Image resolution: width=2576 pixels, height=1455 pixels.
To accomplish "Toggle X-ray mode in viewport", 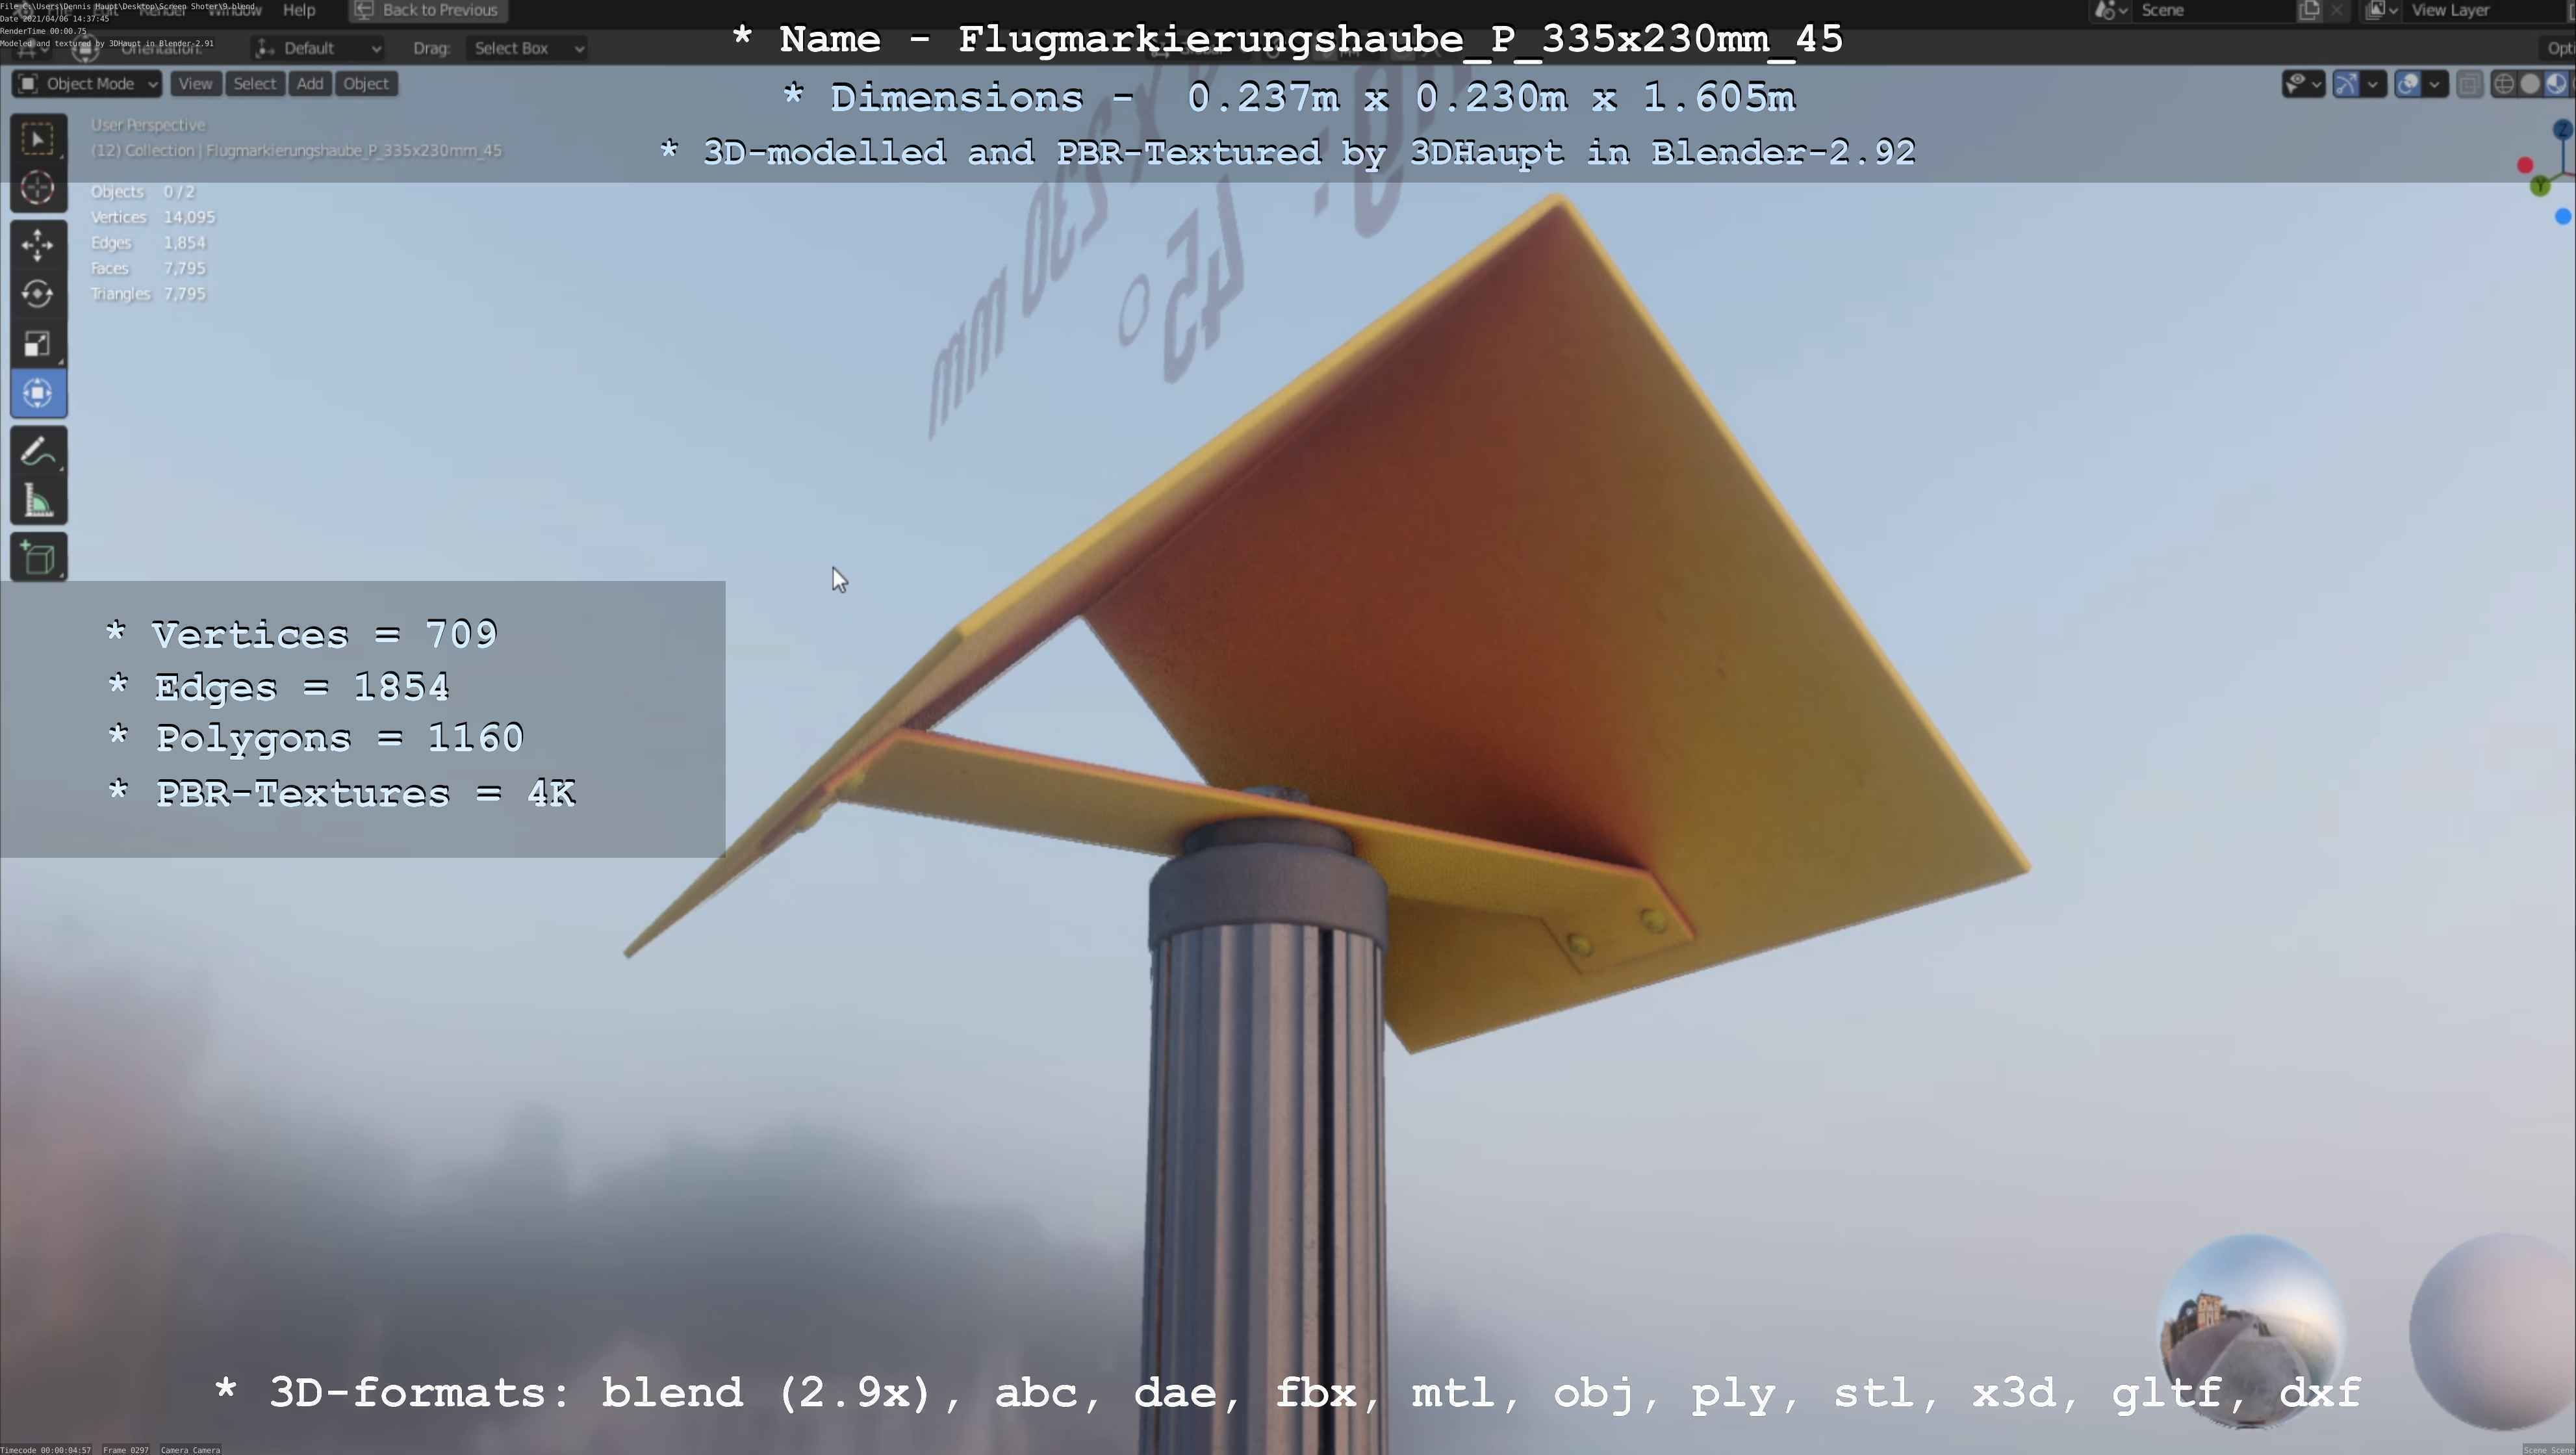I will [2469, 84].
